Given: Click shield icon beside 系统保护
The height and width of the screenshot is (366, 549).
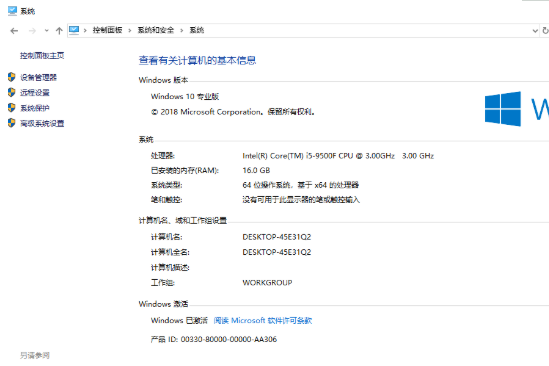Looking at the screenshot, I should pos(12,108).
